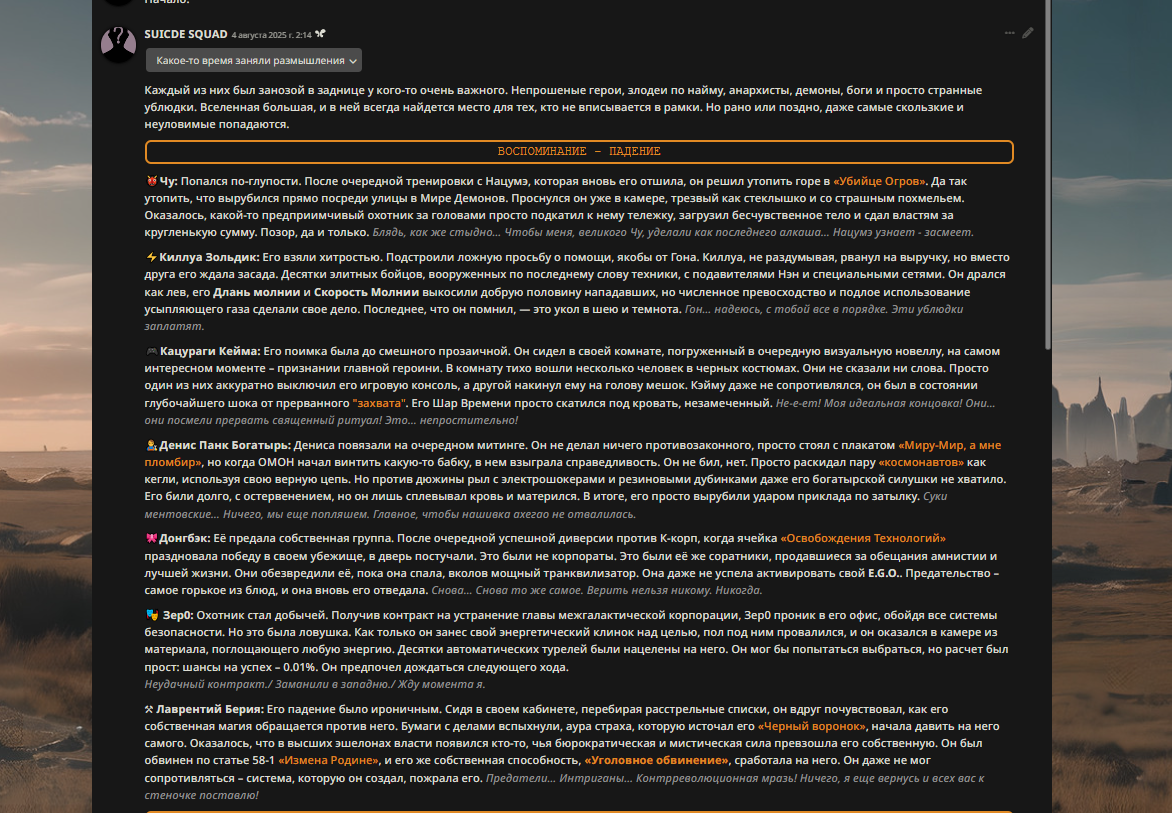Click the italic phrase 'Нацумэ узнает - засмеет.'
Image resolution: width=1172 pixels, height=813 pixels.
[x=903, y=232]
